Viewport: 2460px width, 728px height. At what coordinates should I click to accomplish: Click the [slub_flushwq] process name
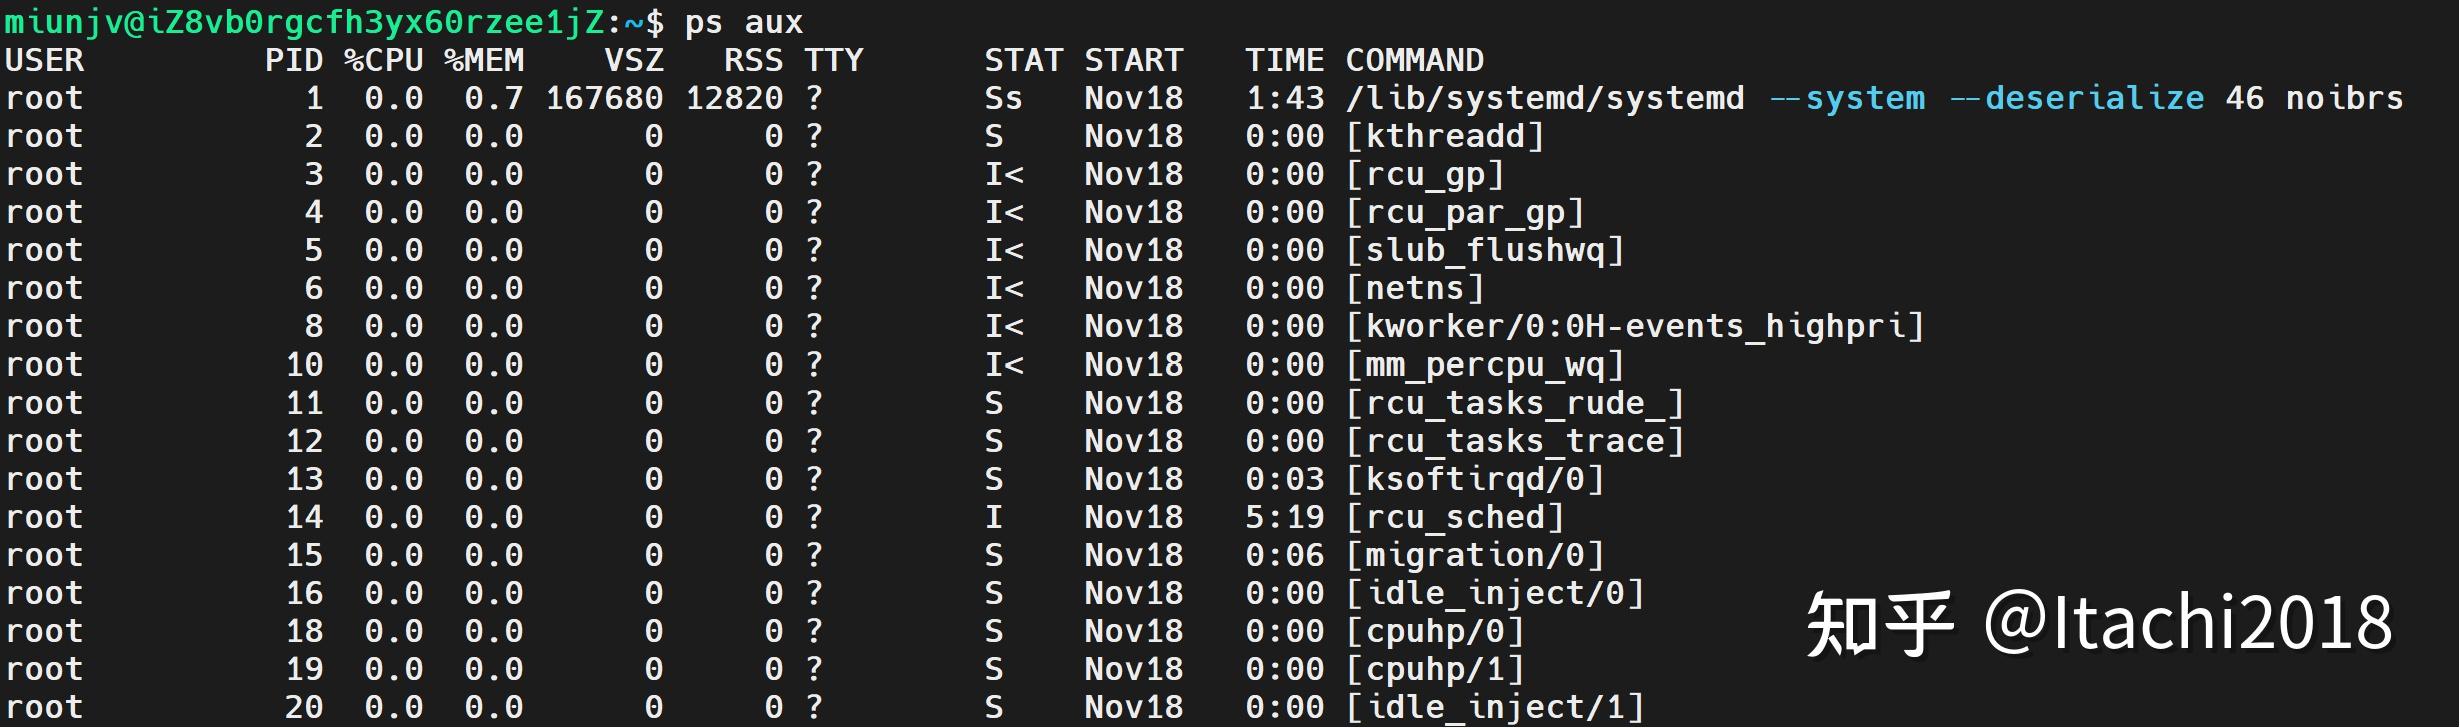click(x=1485, y=250)
